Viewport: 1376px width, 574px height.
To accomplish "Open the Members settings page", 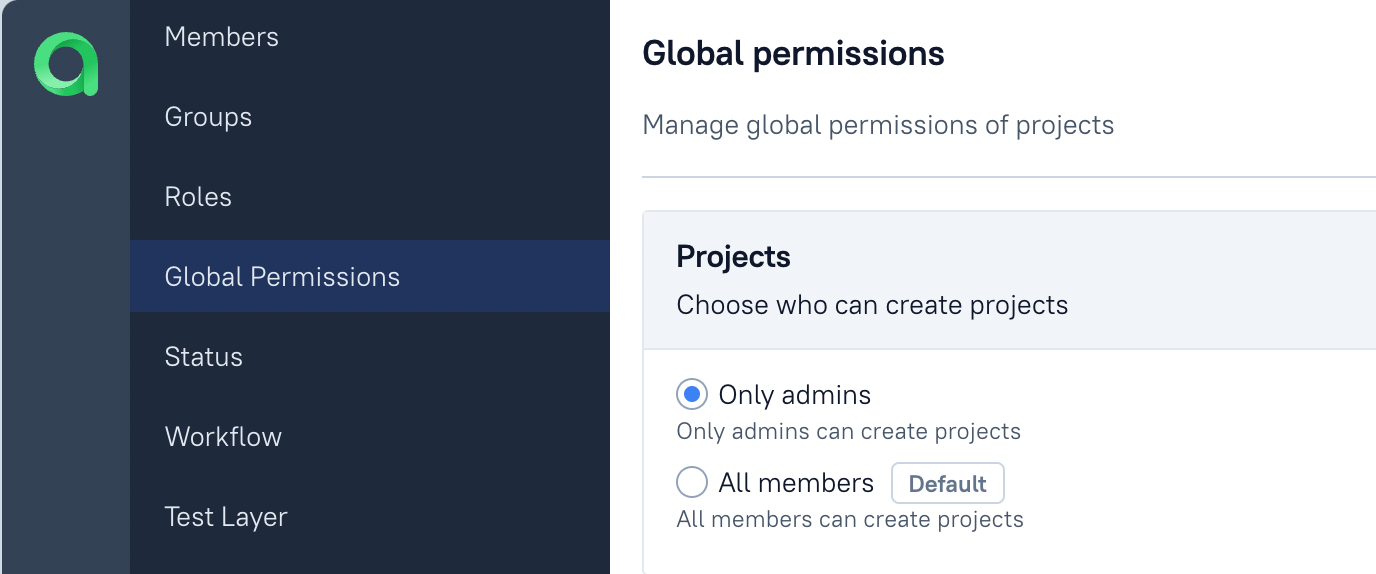I will [370, 37].
